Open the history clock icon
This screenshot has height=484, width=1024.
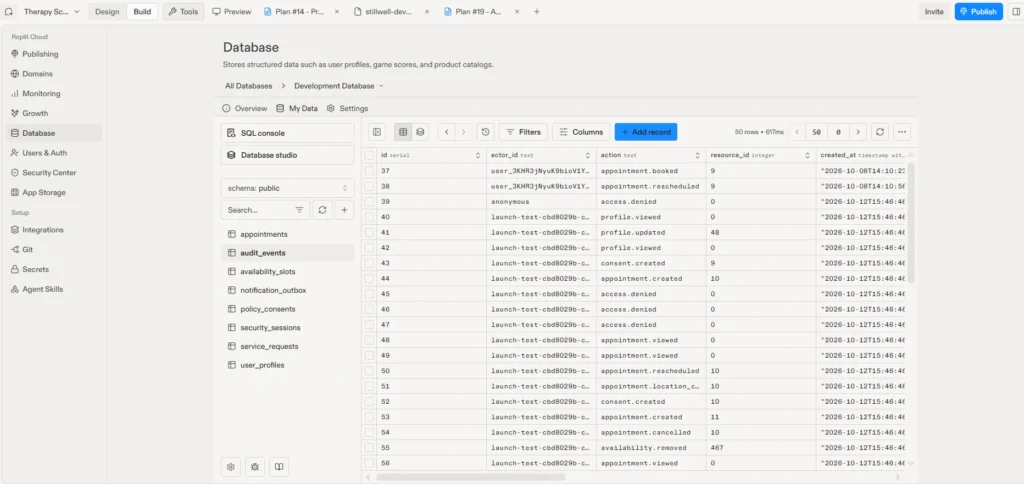[x=485, y=132]
